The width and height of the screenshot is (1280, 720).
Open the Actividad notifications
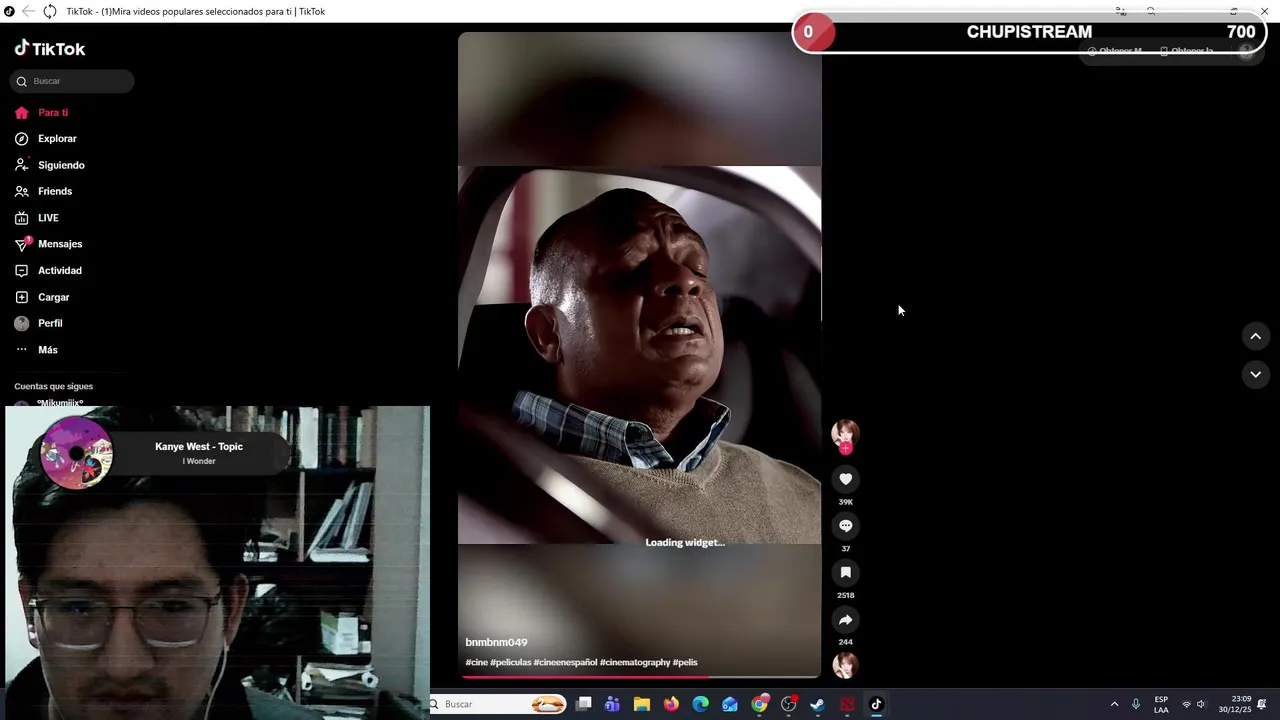(48, 270)
